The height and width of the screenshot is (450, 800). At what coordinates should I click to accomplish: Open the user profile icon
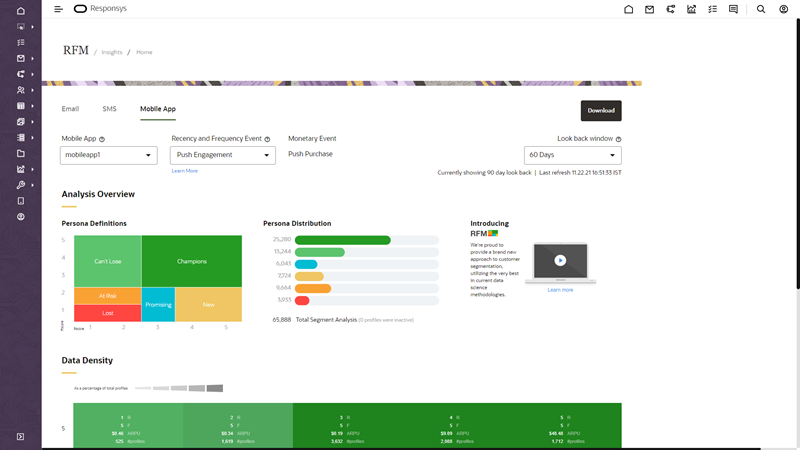tap(784, 9)
